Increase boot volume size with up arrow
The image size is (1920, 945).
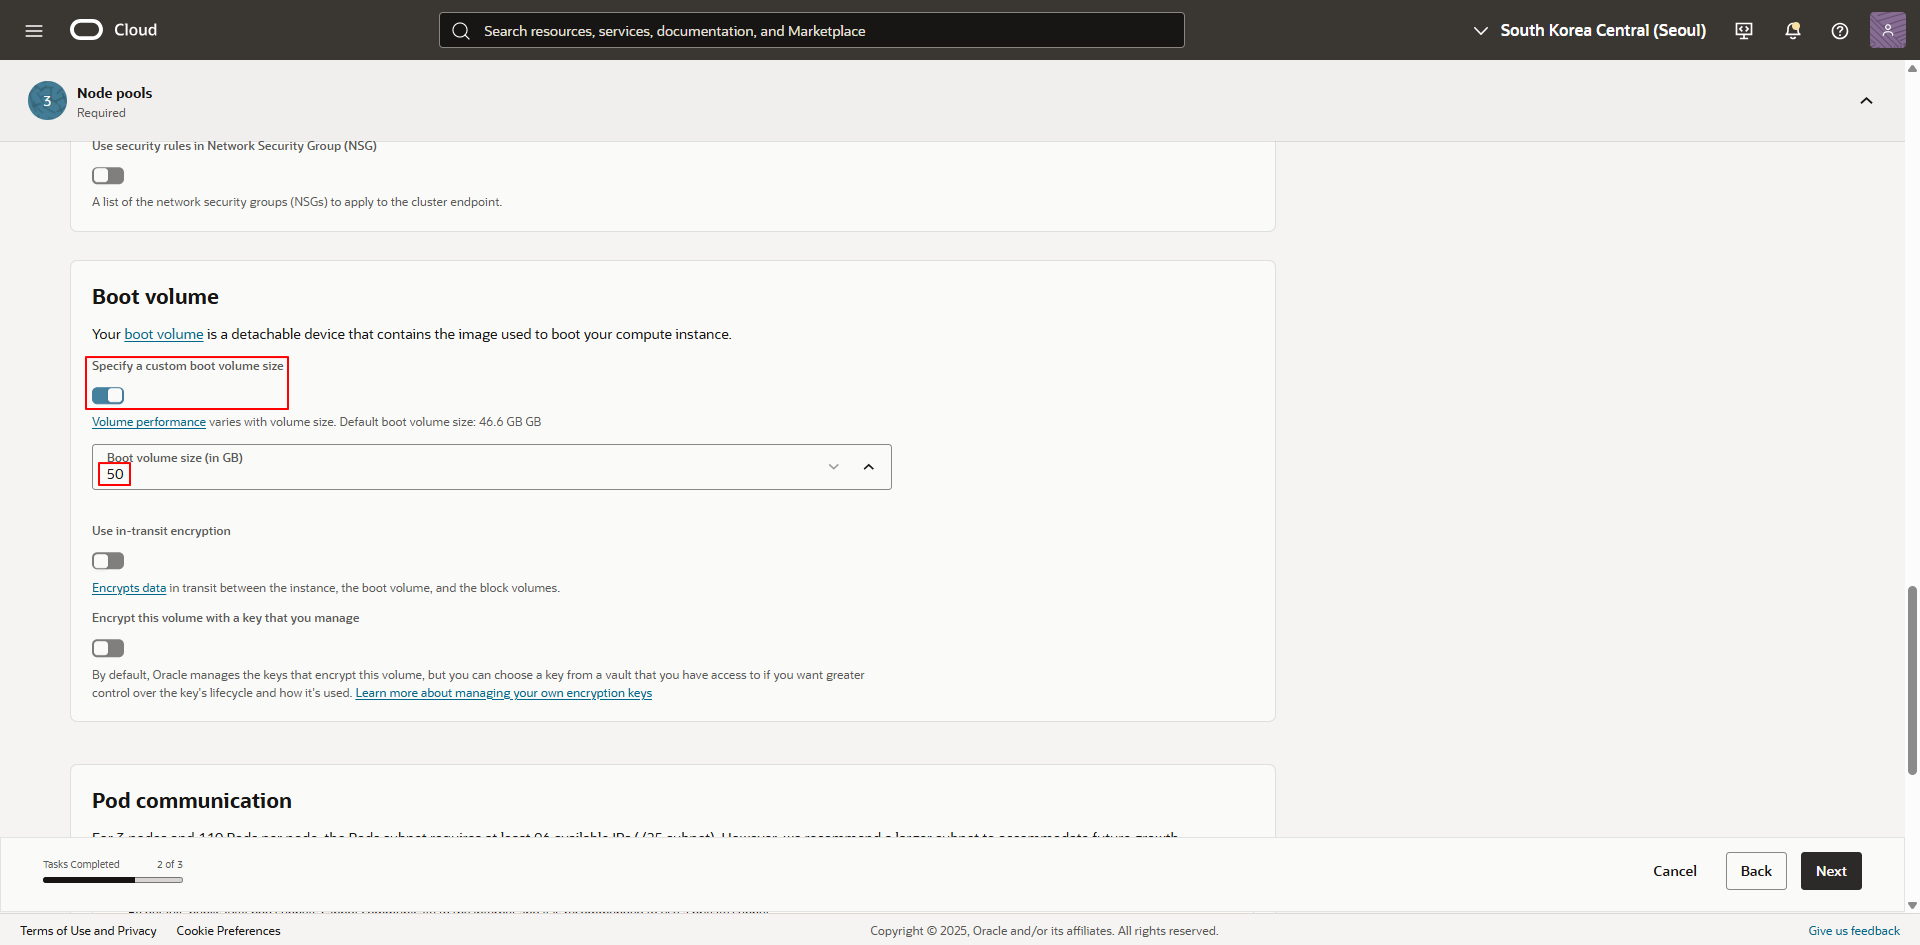(868, 467)
